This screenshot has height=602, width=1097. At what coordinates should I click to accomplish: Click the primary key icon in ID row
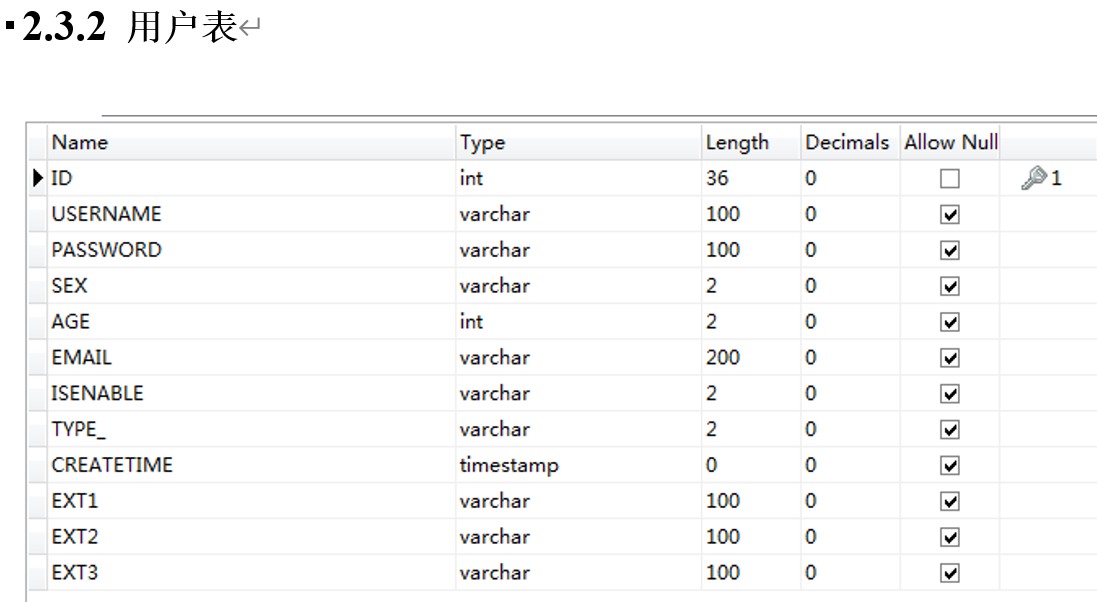tap(1033, 178)
